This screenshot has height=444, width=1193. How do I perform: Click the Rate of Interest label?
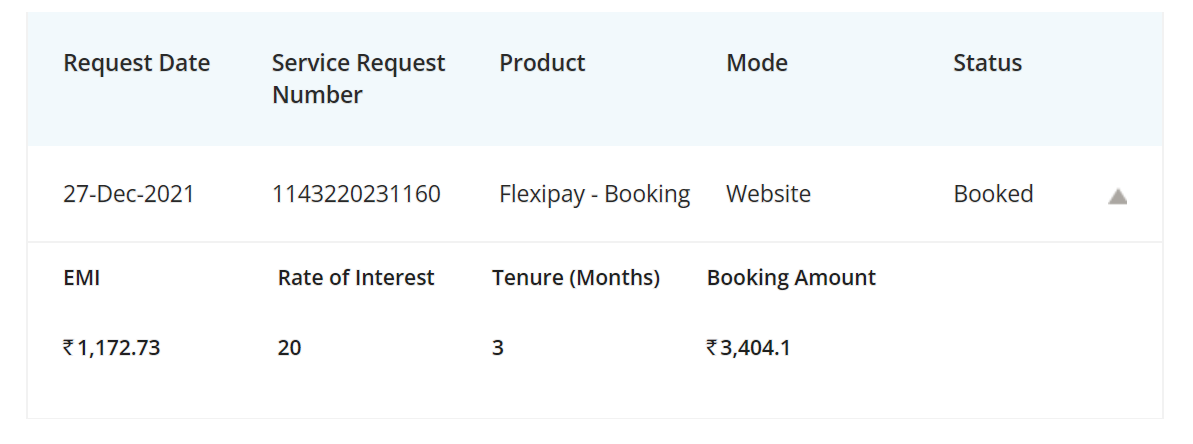pos(356,278)
